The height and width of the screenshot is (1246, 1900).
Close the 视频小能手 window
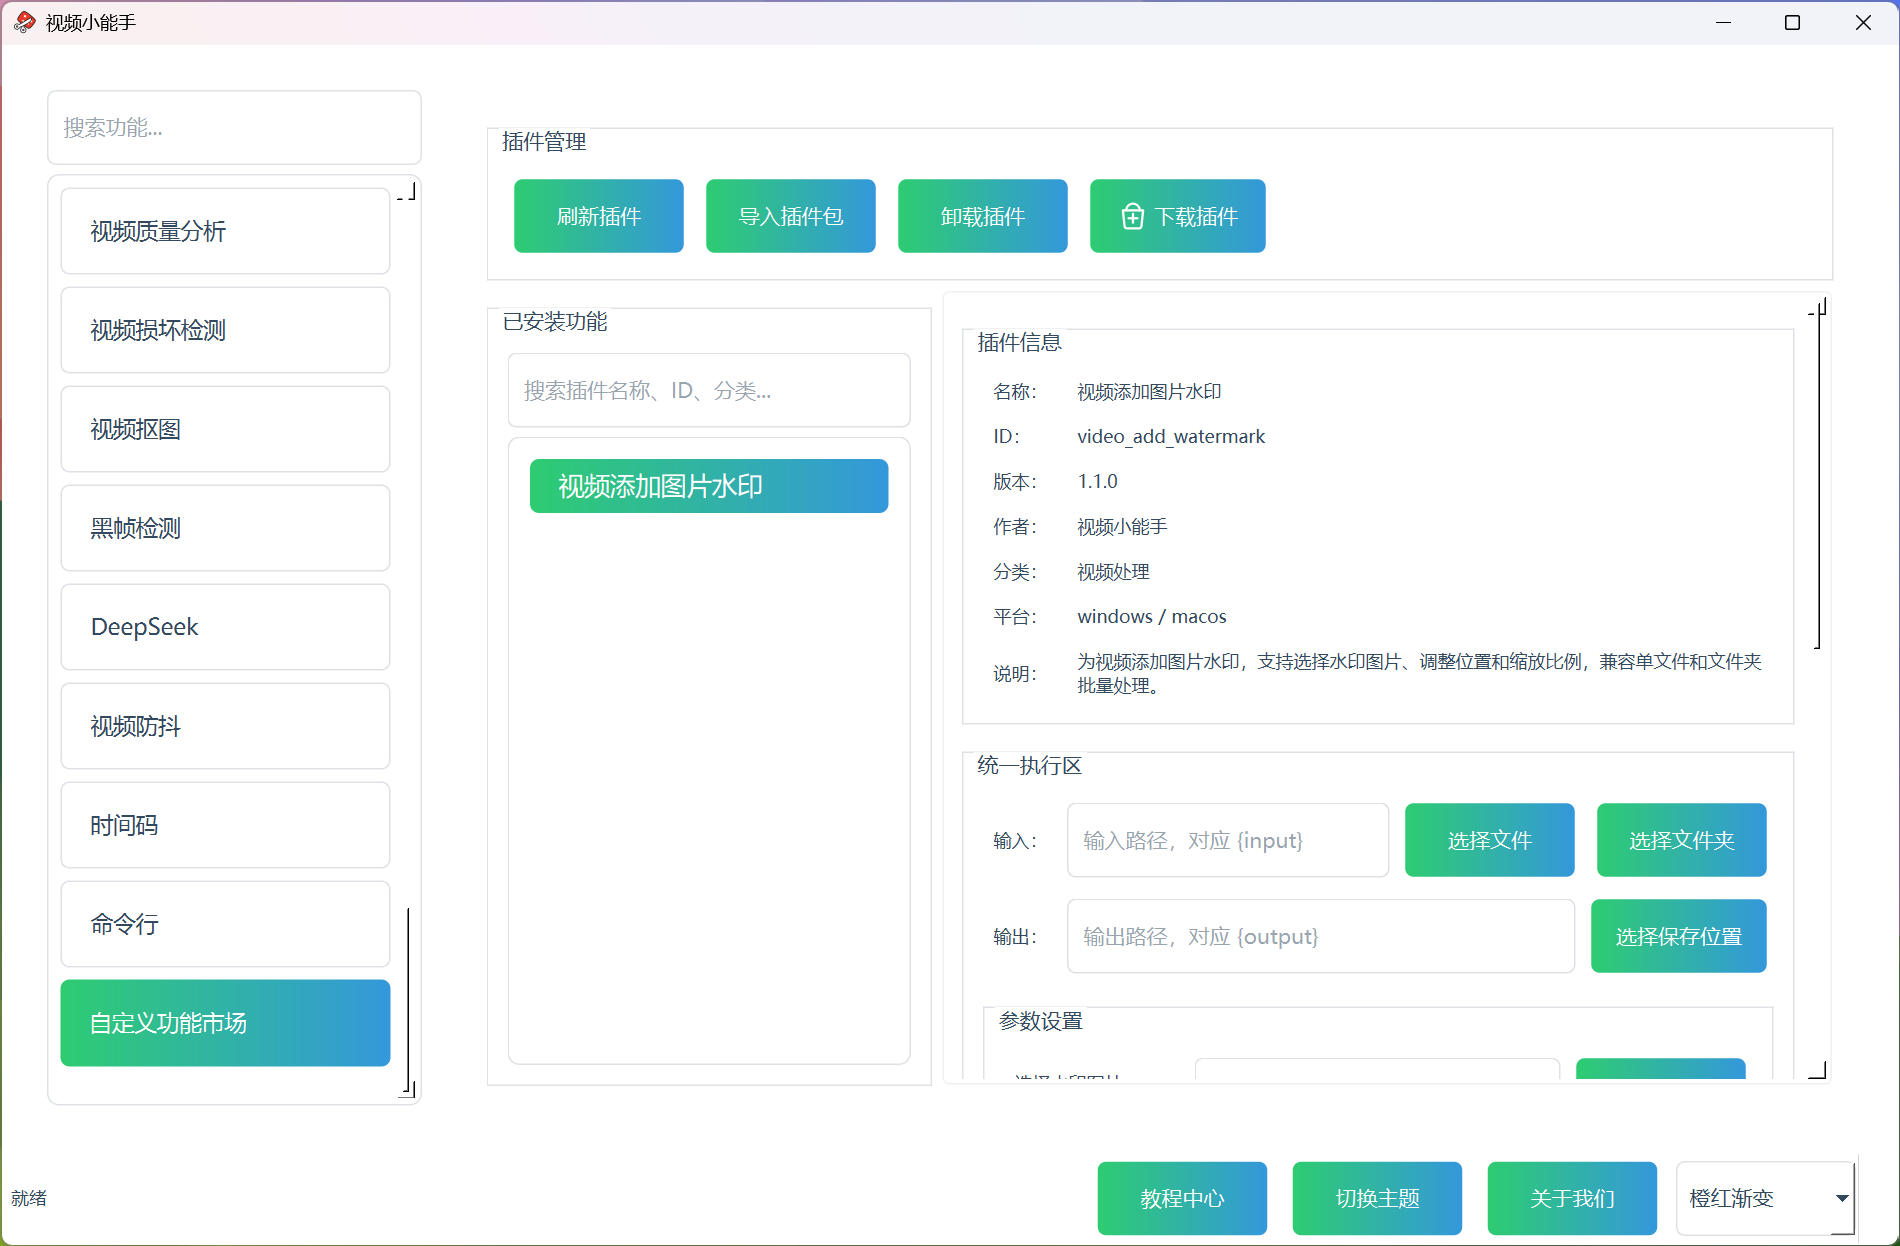[x=1863, y=22]
